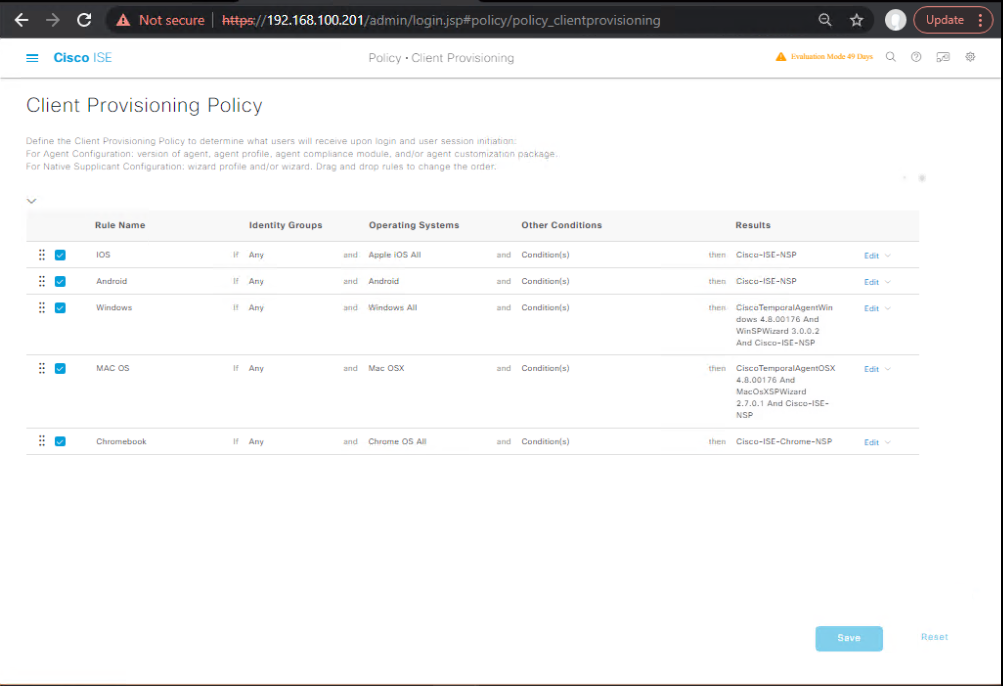1003x686 pixels.
Task: Click the Not secure warning icon
Action: (123, 20)
